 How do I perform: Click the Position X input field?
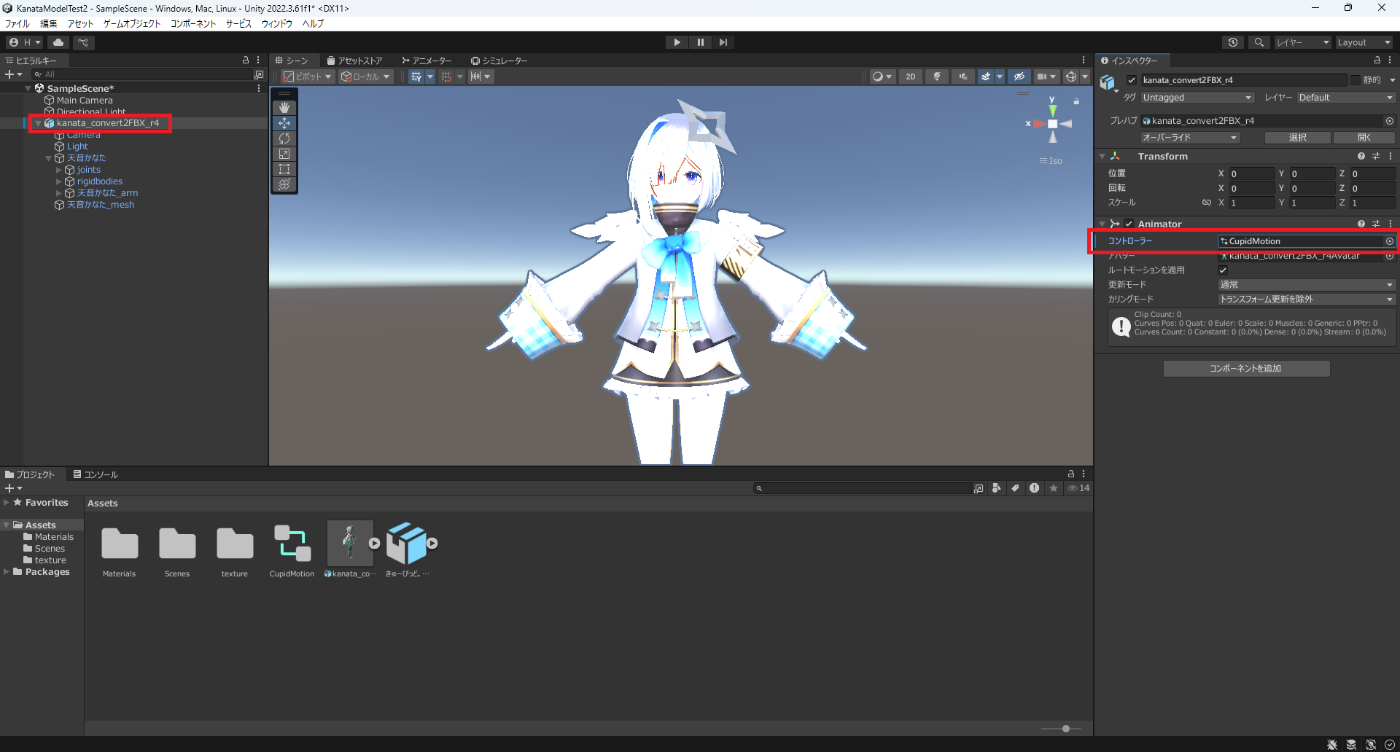[1252, 174]
